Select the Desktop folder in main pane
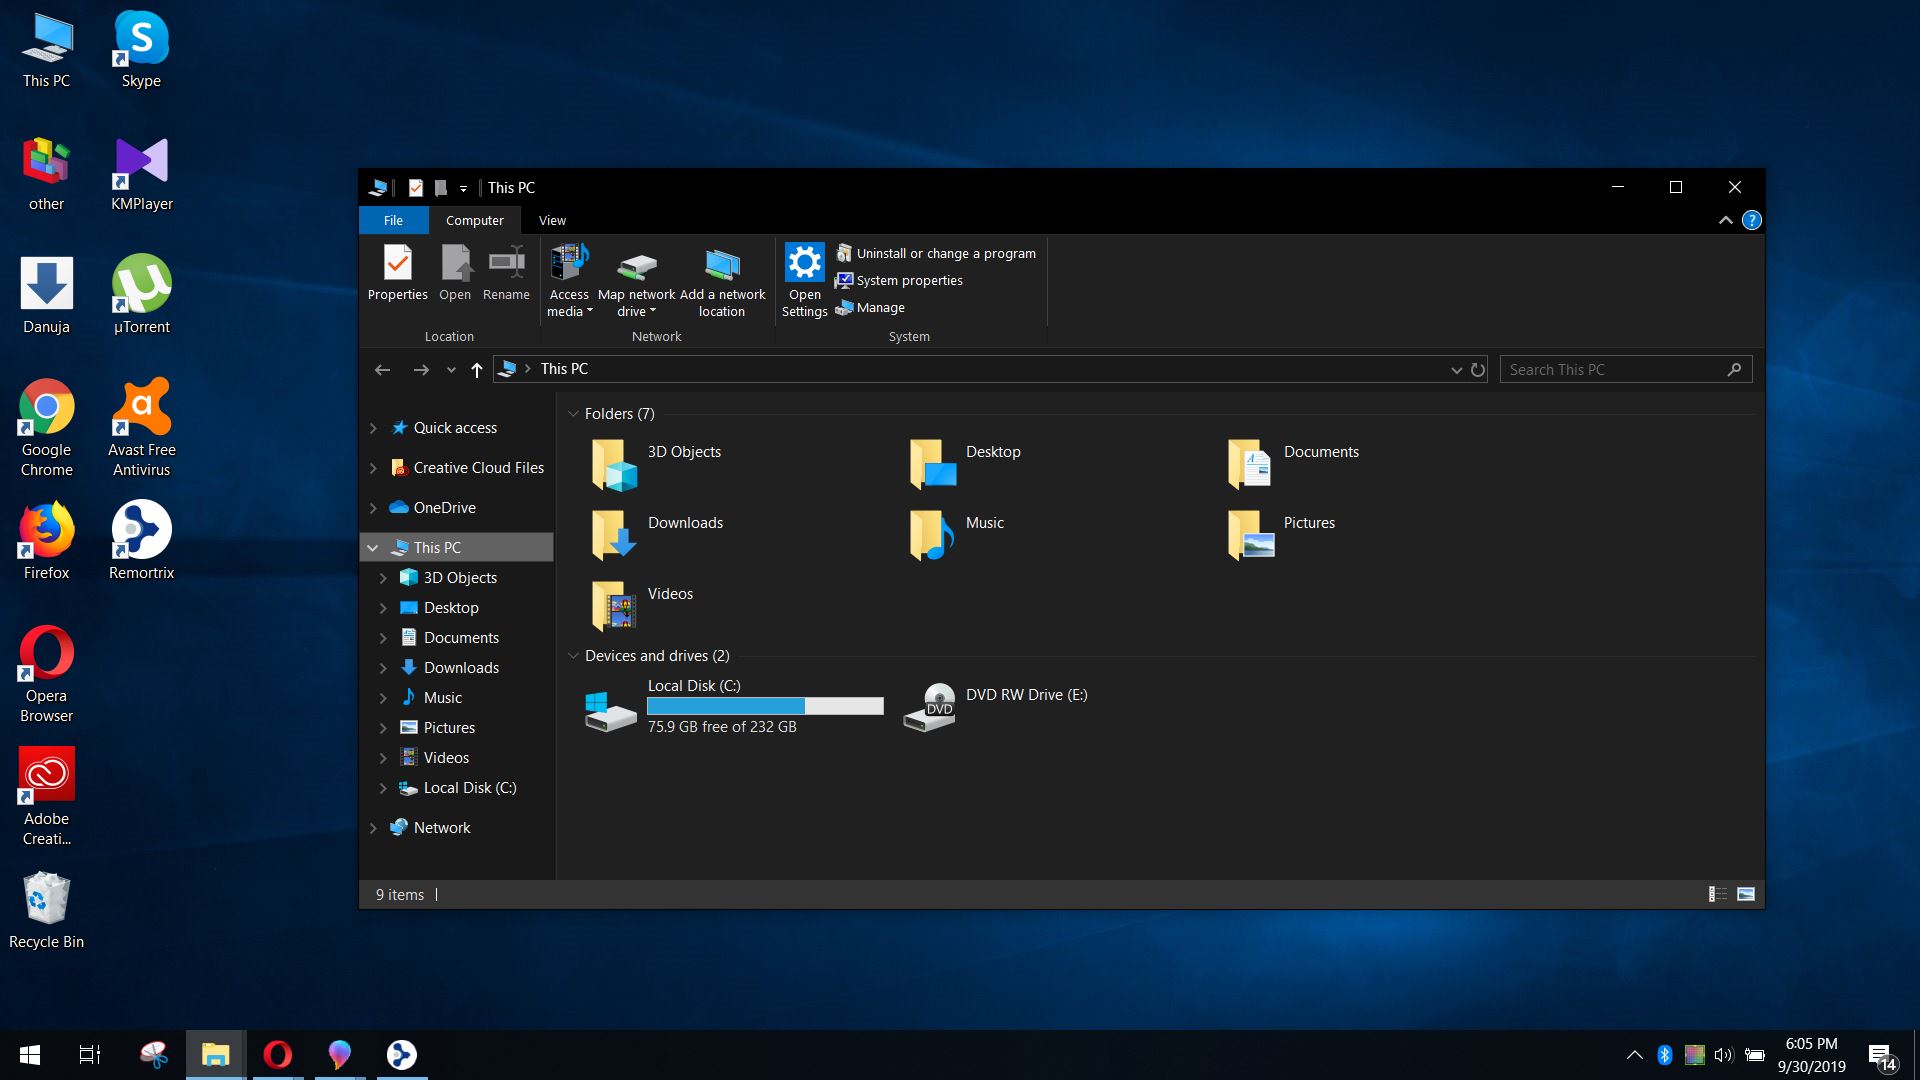 (966, 464)
